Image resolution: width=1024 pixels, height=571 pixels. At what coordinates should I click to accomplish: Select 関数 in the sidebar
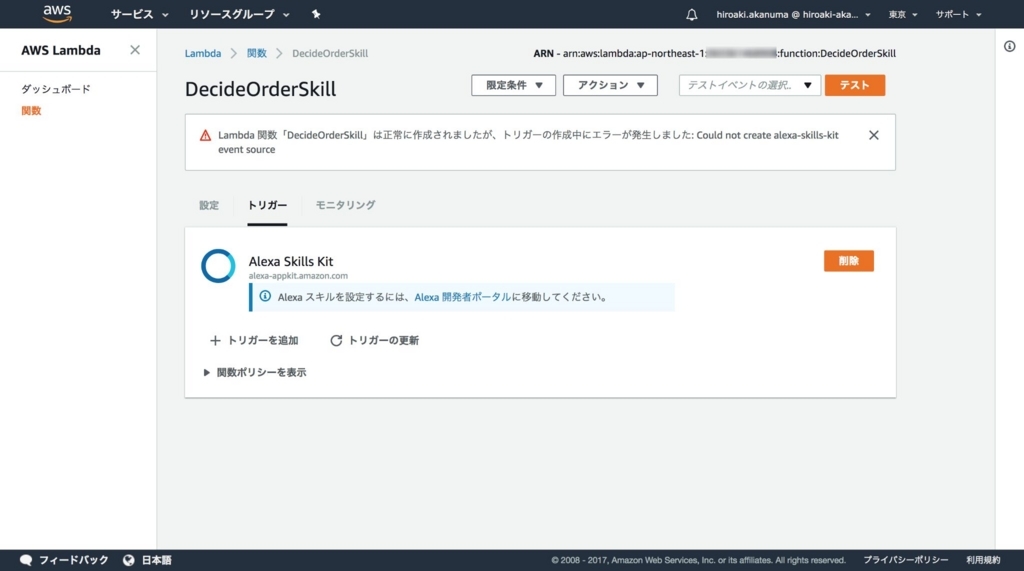(31, 110)
